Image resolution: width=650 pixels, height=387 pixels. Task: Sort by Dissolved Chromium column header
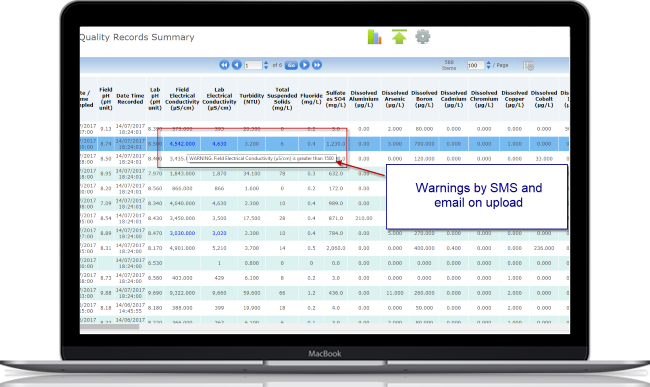click(484, 99)
